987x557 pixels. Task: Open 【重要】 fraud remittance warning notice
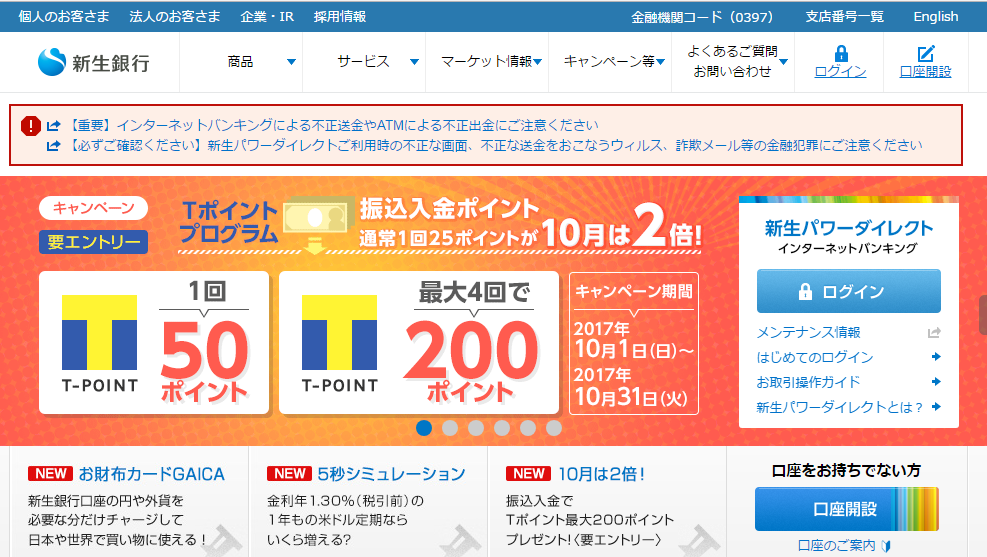(334, 125)
